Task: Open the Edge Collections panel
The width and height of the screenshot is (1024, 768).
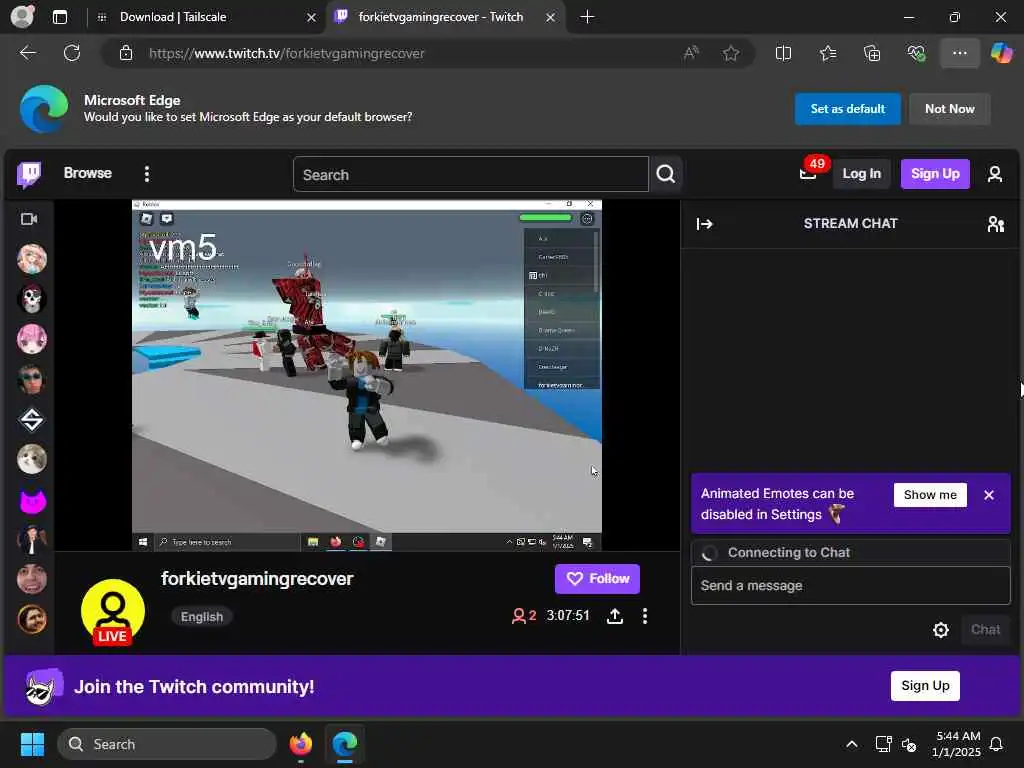Action: click(872, 53)
